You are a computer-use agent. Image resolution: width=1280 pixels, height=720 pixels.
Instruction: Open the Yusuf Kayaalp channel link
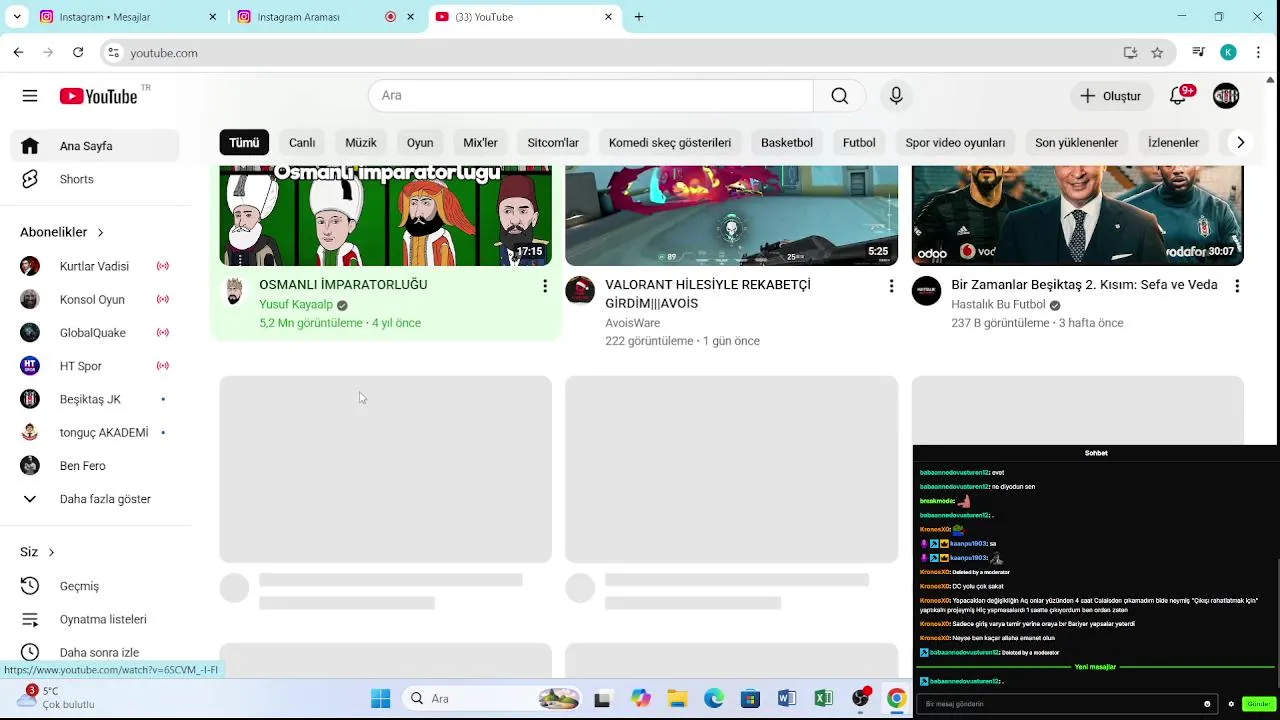point(296,305)
